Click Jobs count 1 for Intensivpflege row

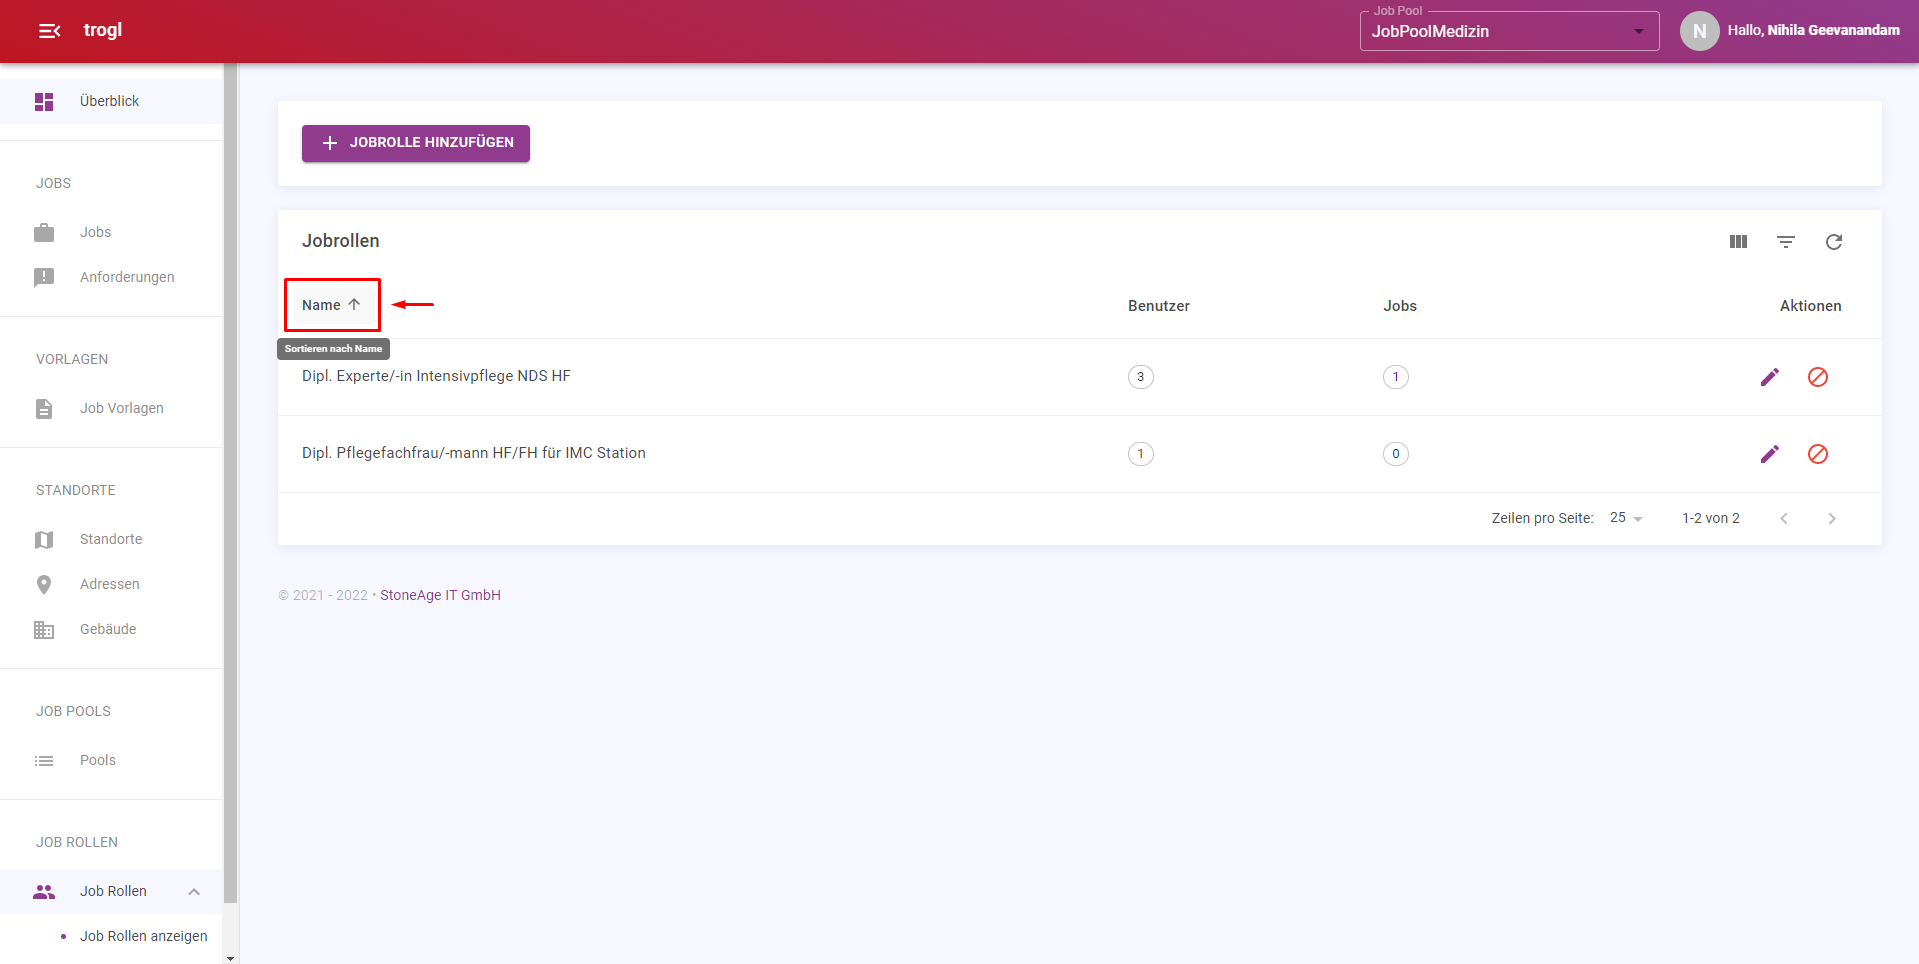pos(1396,377)
